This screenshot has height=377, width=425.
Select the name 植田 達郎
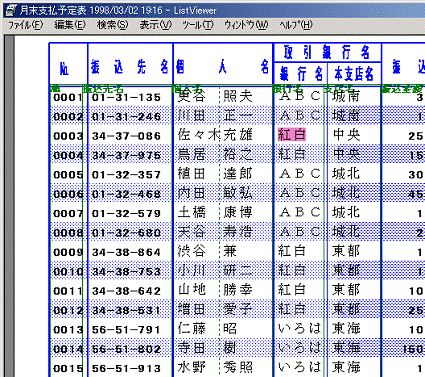tap(215, 174)
